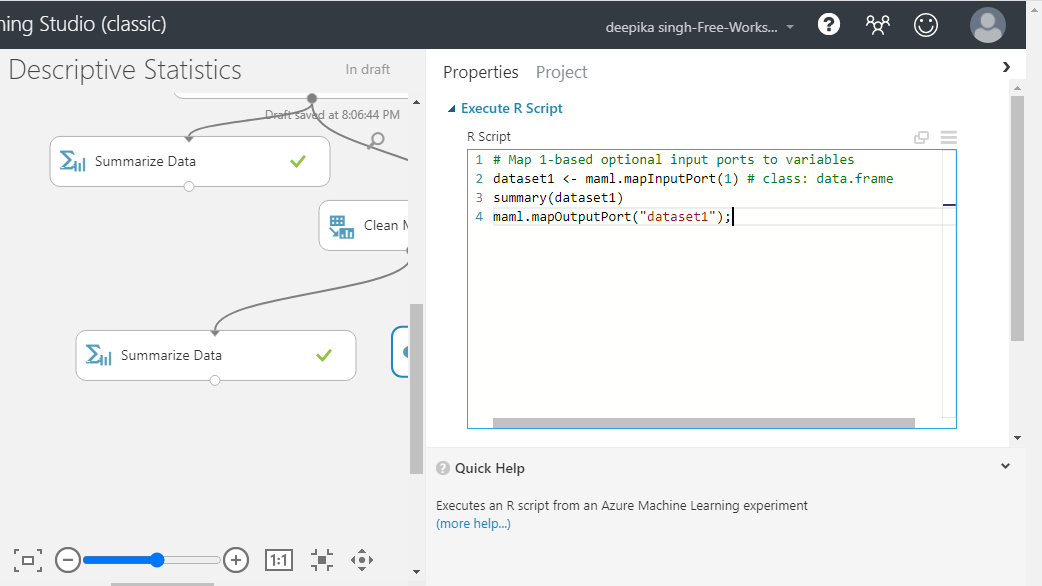Open the workspace selector dropdown
The width and height of the screenshot is (1042, 586).
coord(700,27)
